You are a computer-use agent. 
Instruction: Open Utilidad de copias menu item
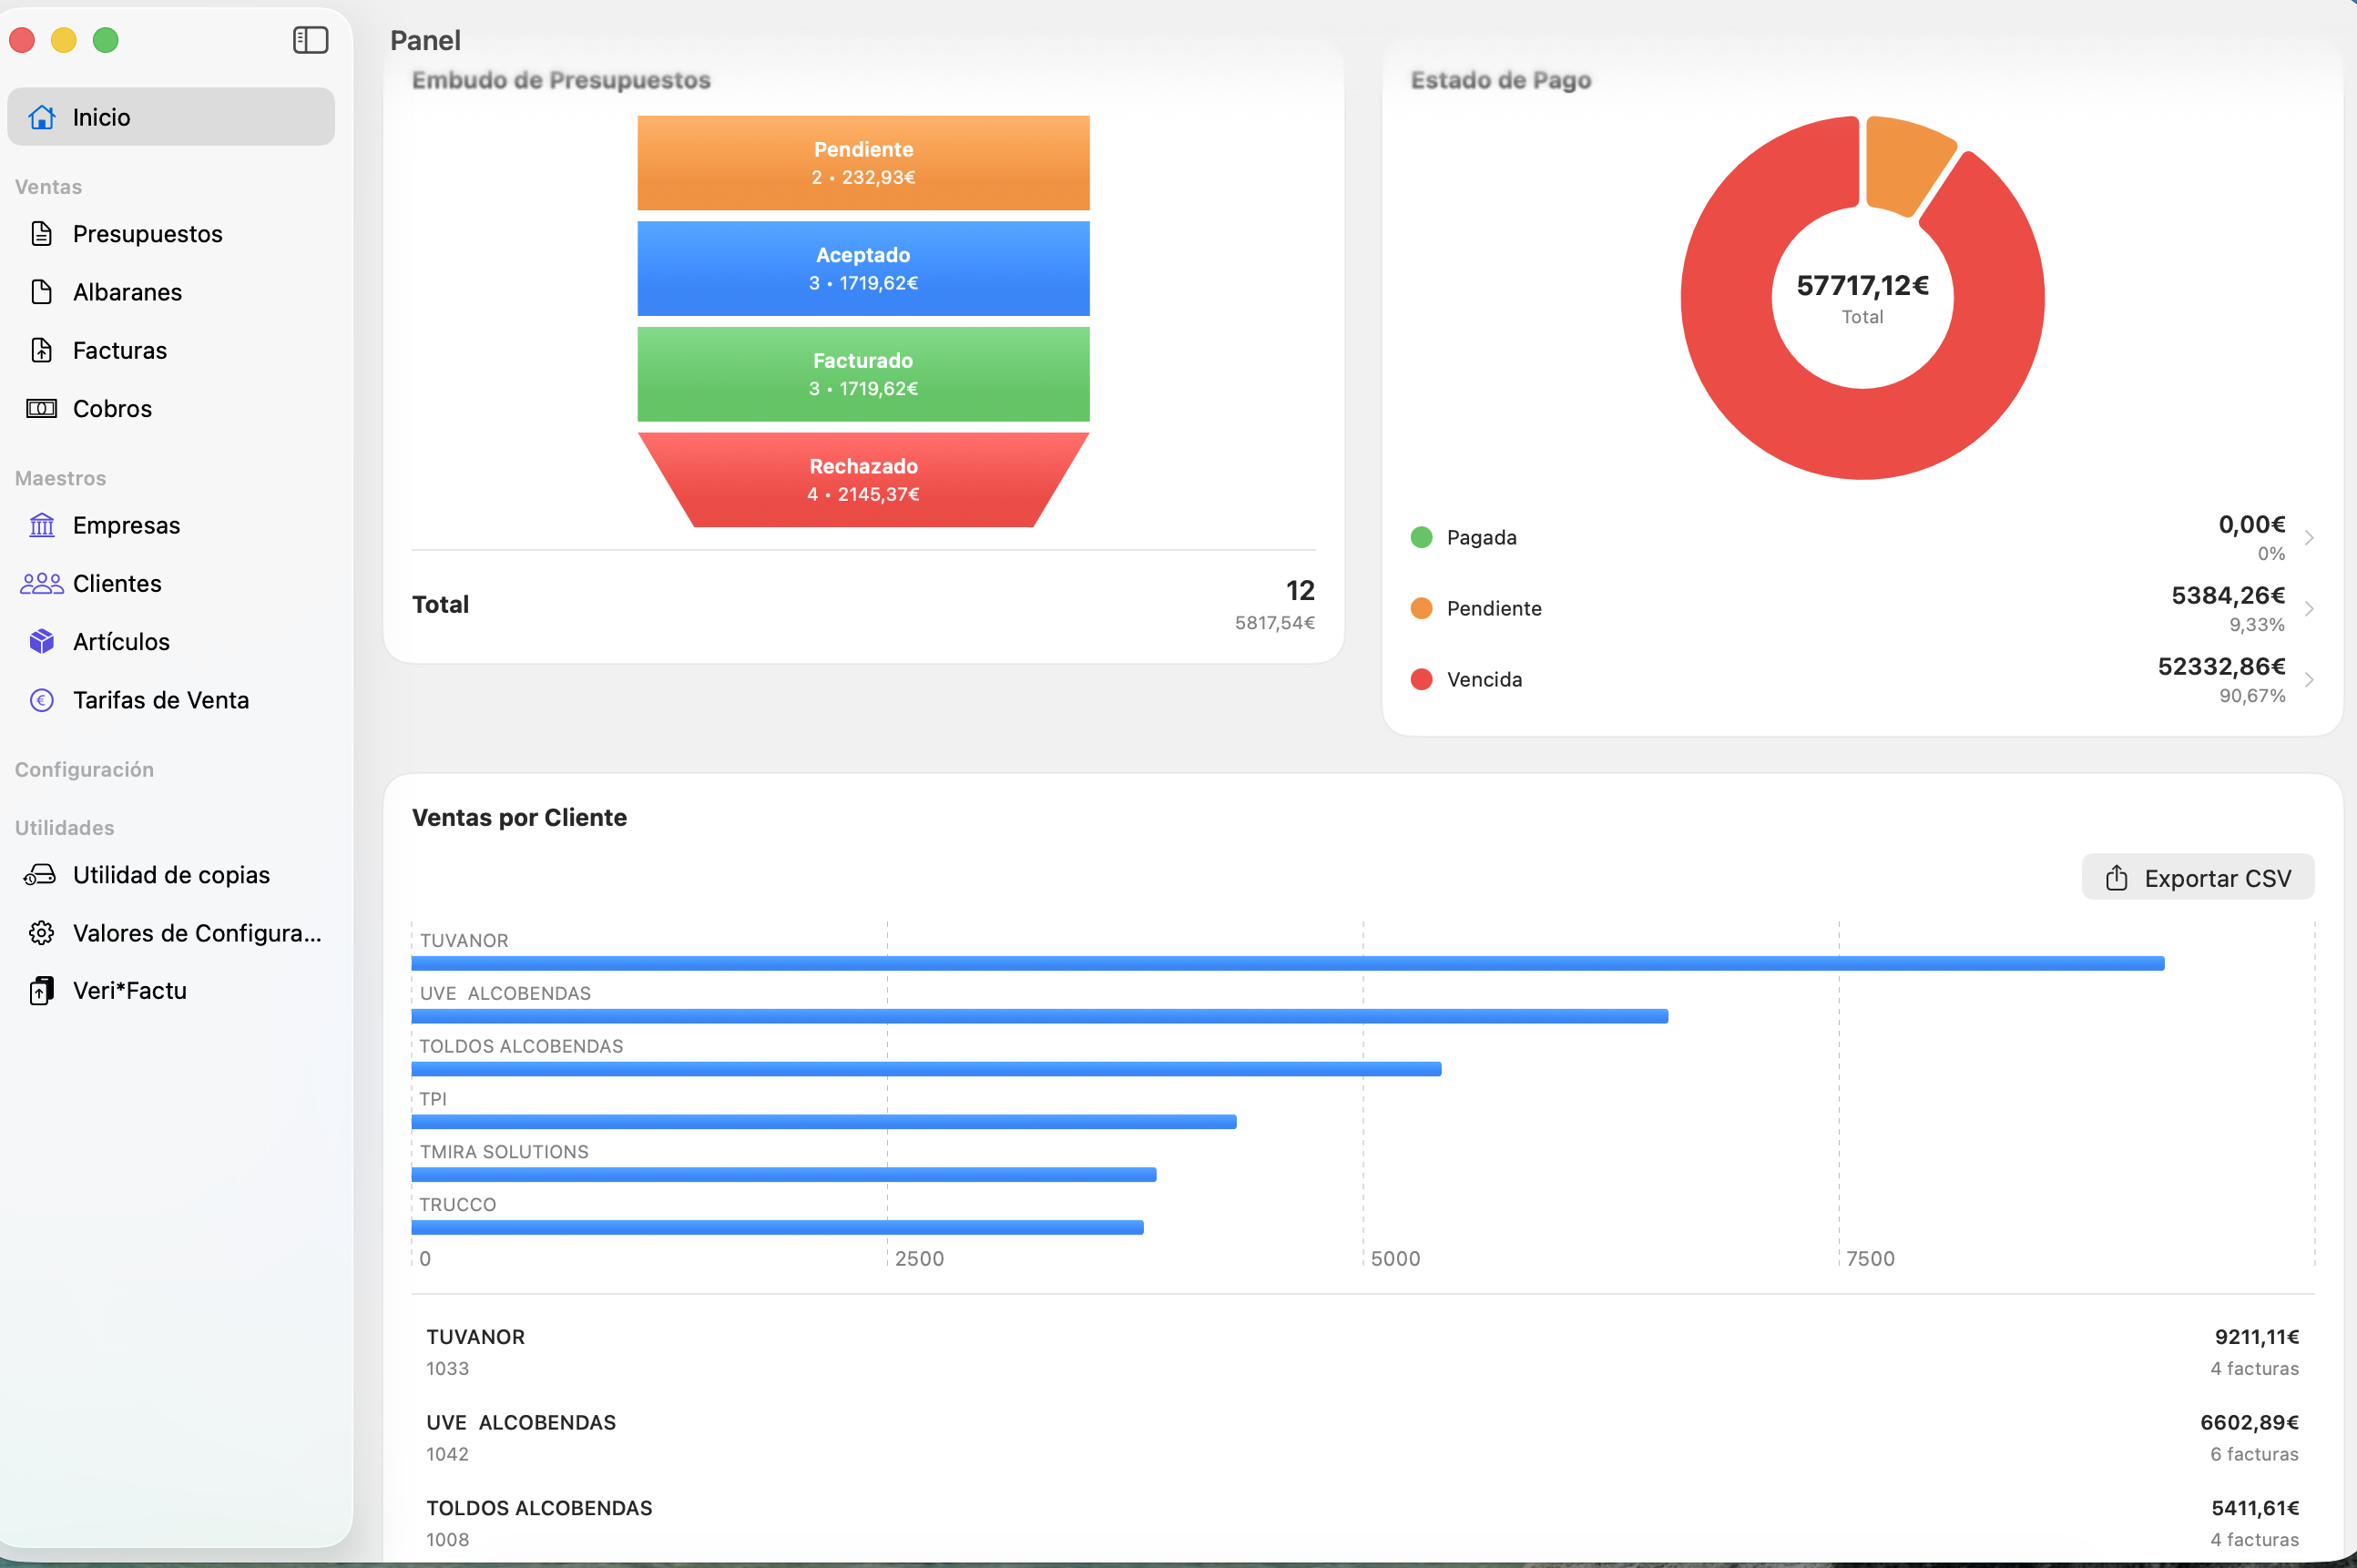171,875
